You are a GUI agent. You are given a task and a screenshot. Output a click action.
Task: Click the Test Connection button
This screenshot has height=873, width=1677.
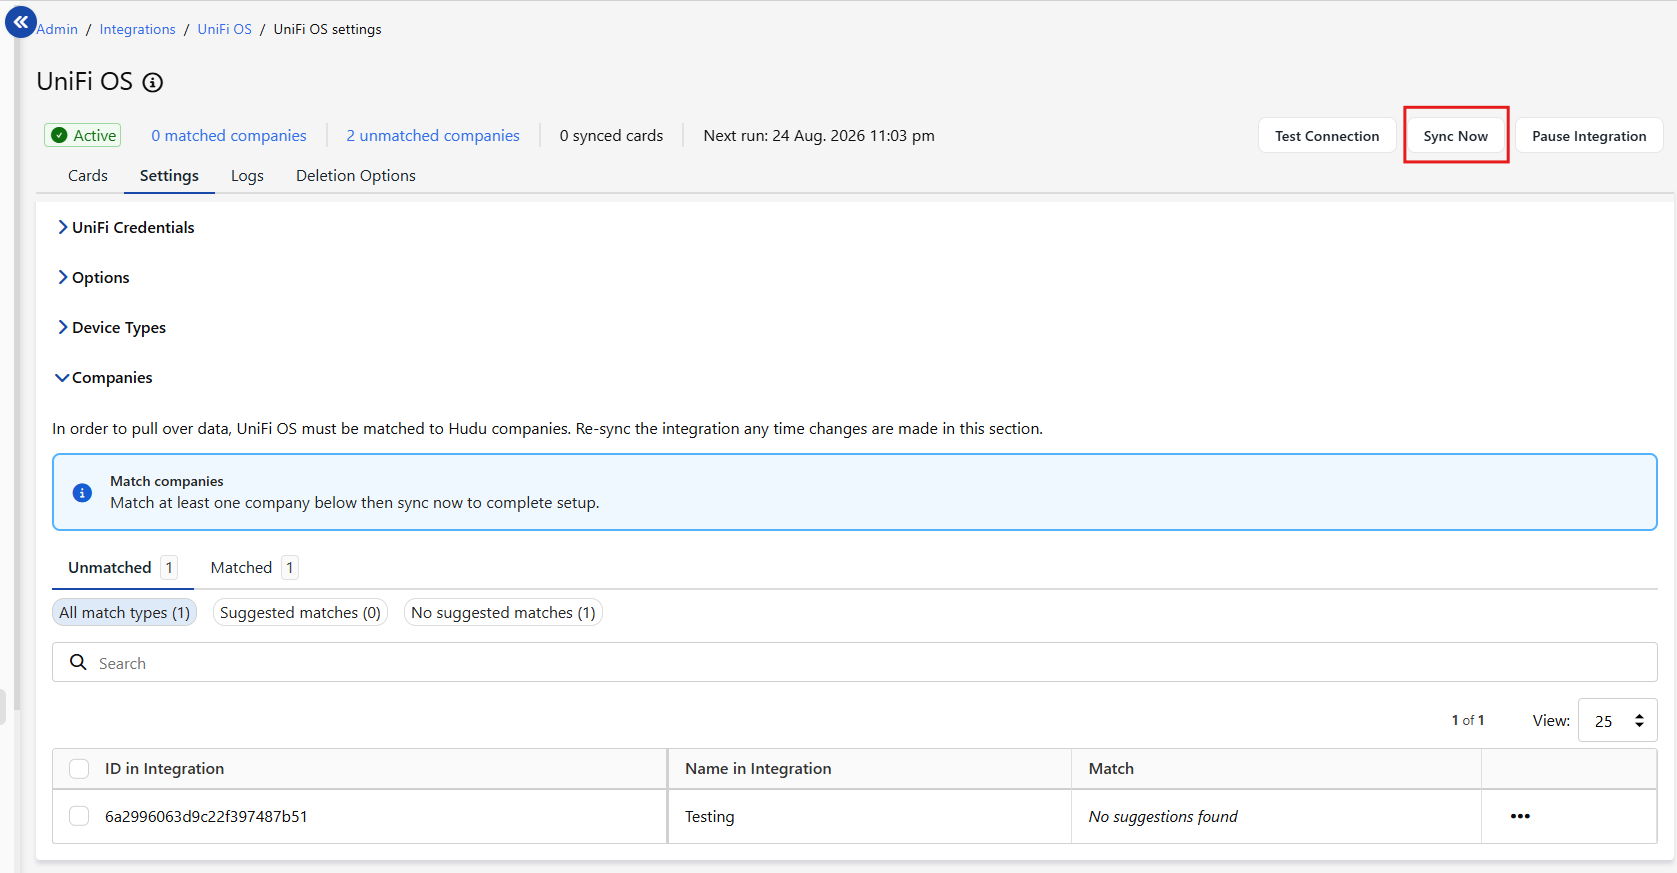[1327, 136]
